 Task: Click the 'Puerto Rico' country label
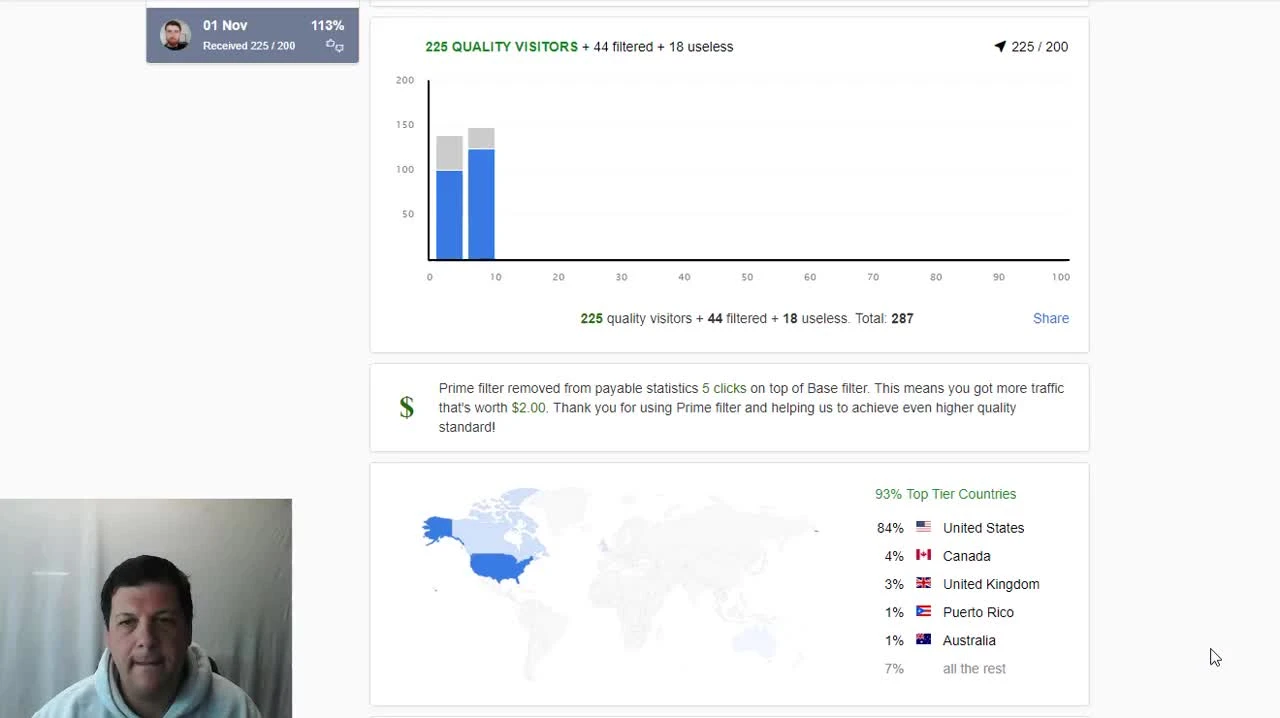click(x=978, y=612)
